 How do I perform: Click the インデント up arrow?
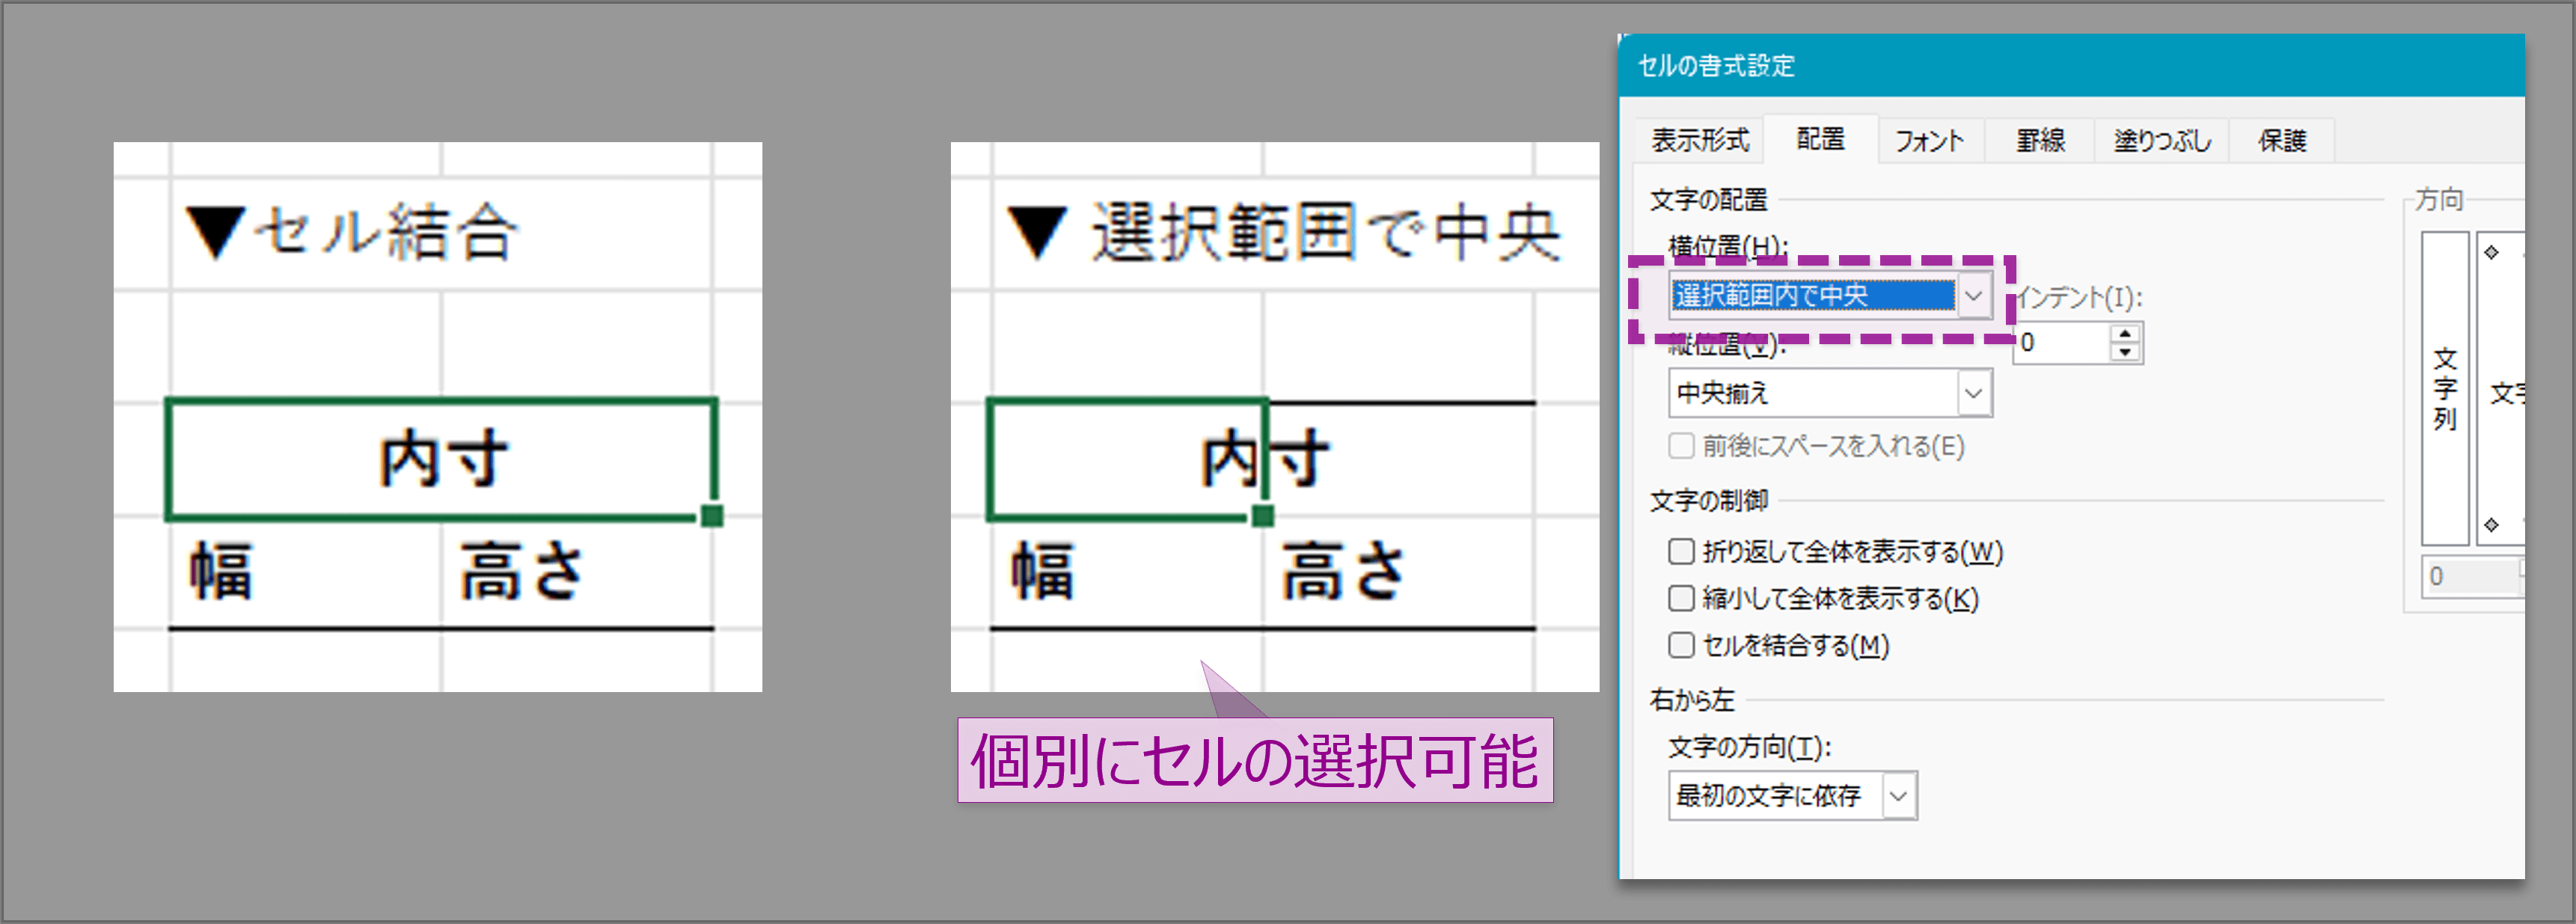pyautogui.click(x=2128, y=334)
